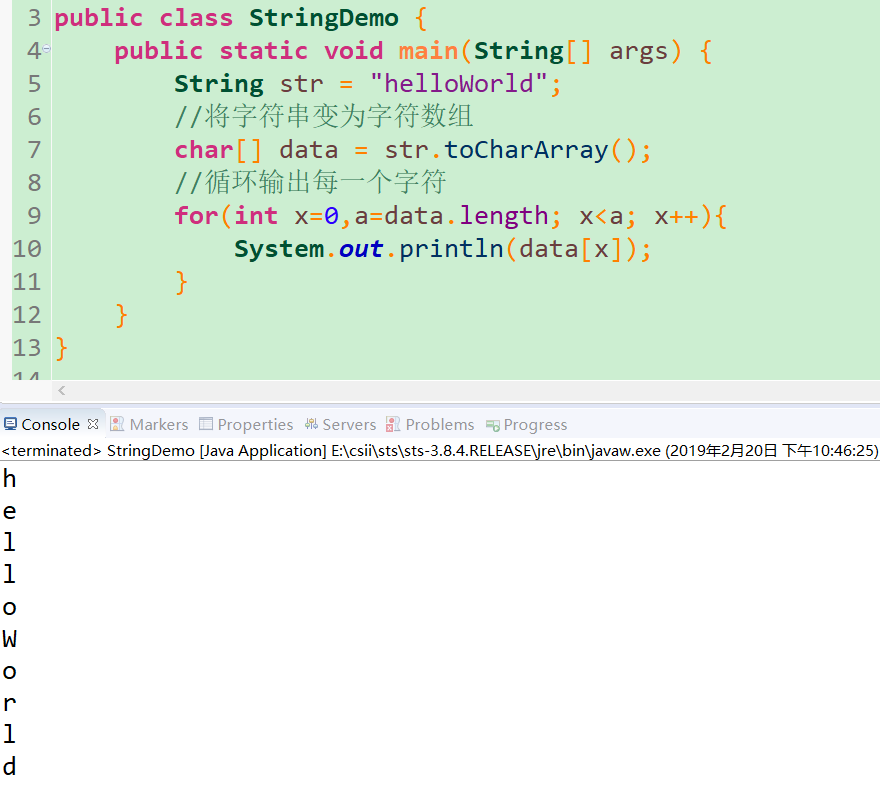Click the args parameter on line 4
Screen dimensions: 880x785
click(639, 52)
